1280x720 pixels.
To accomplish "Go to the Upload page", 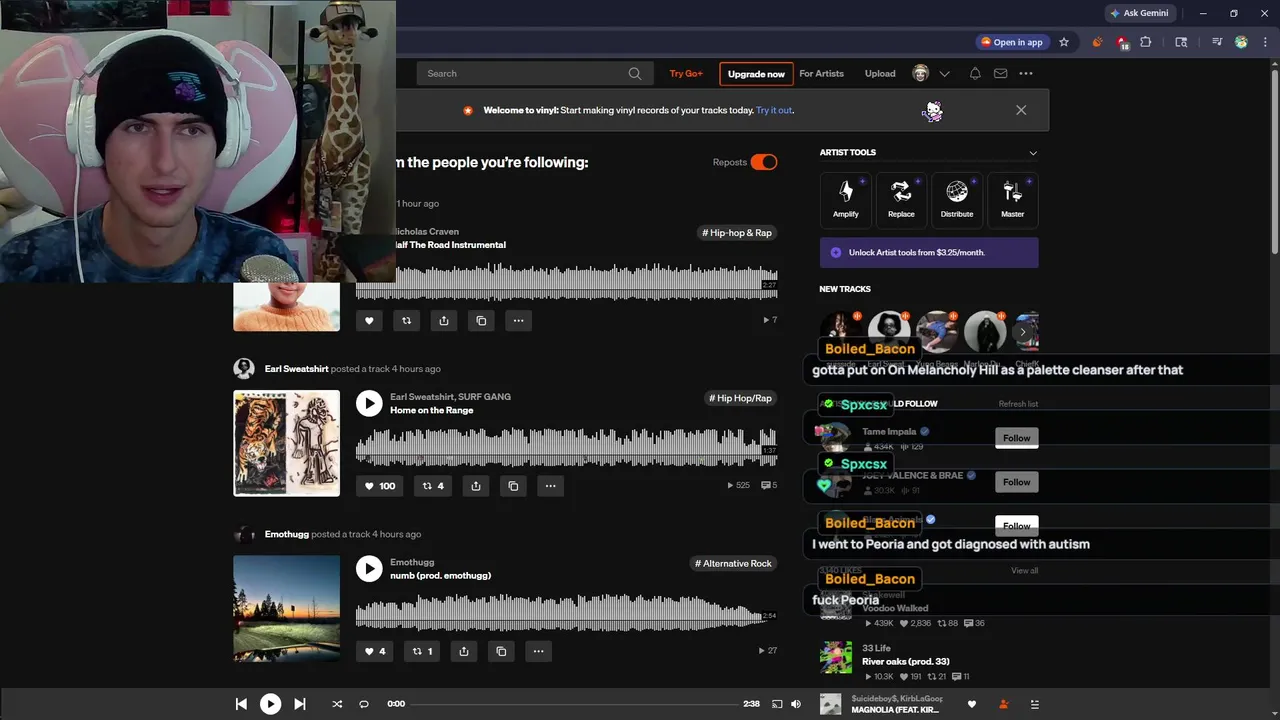I will 880,74.
